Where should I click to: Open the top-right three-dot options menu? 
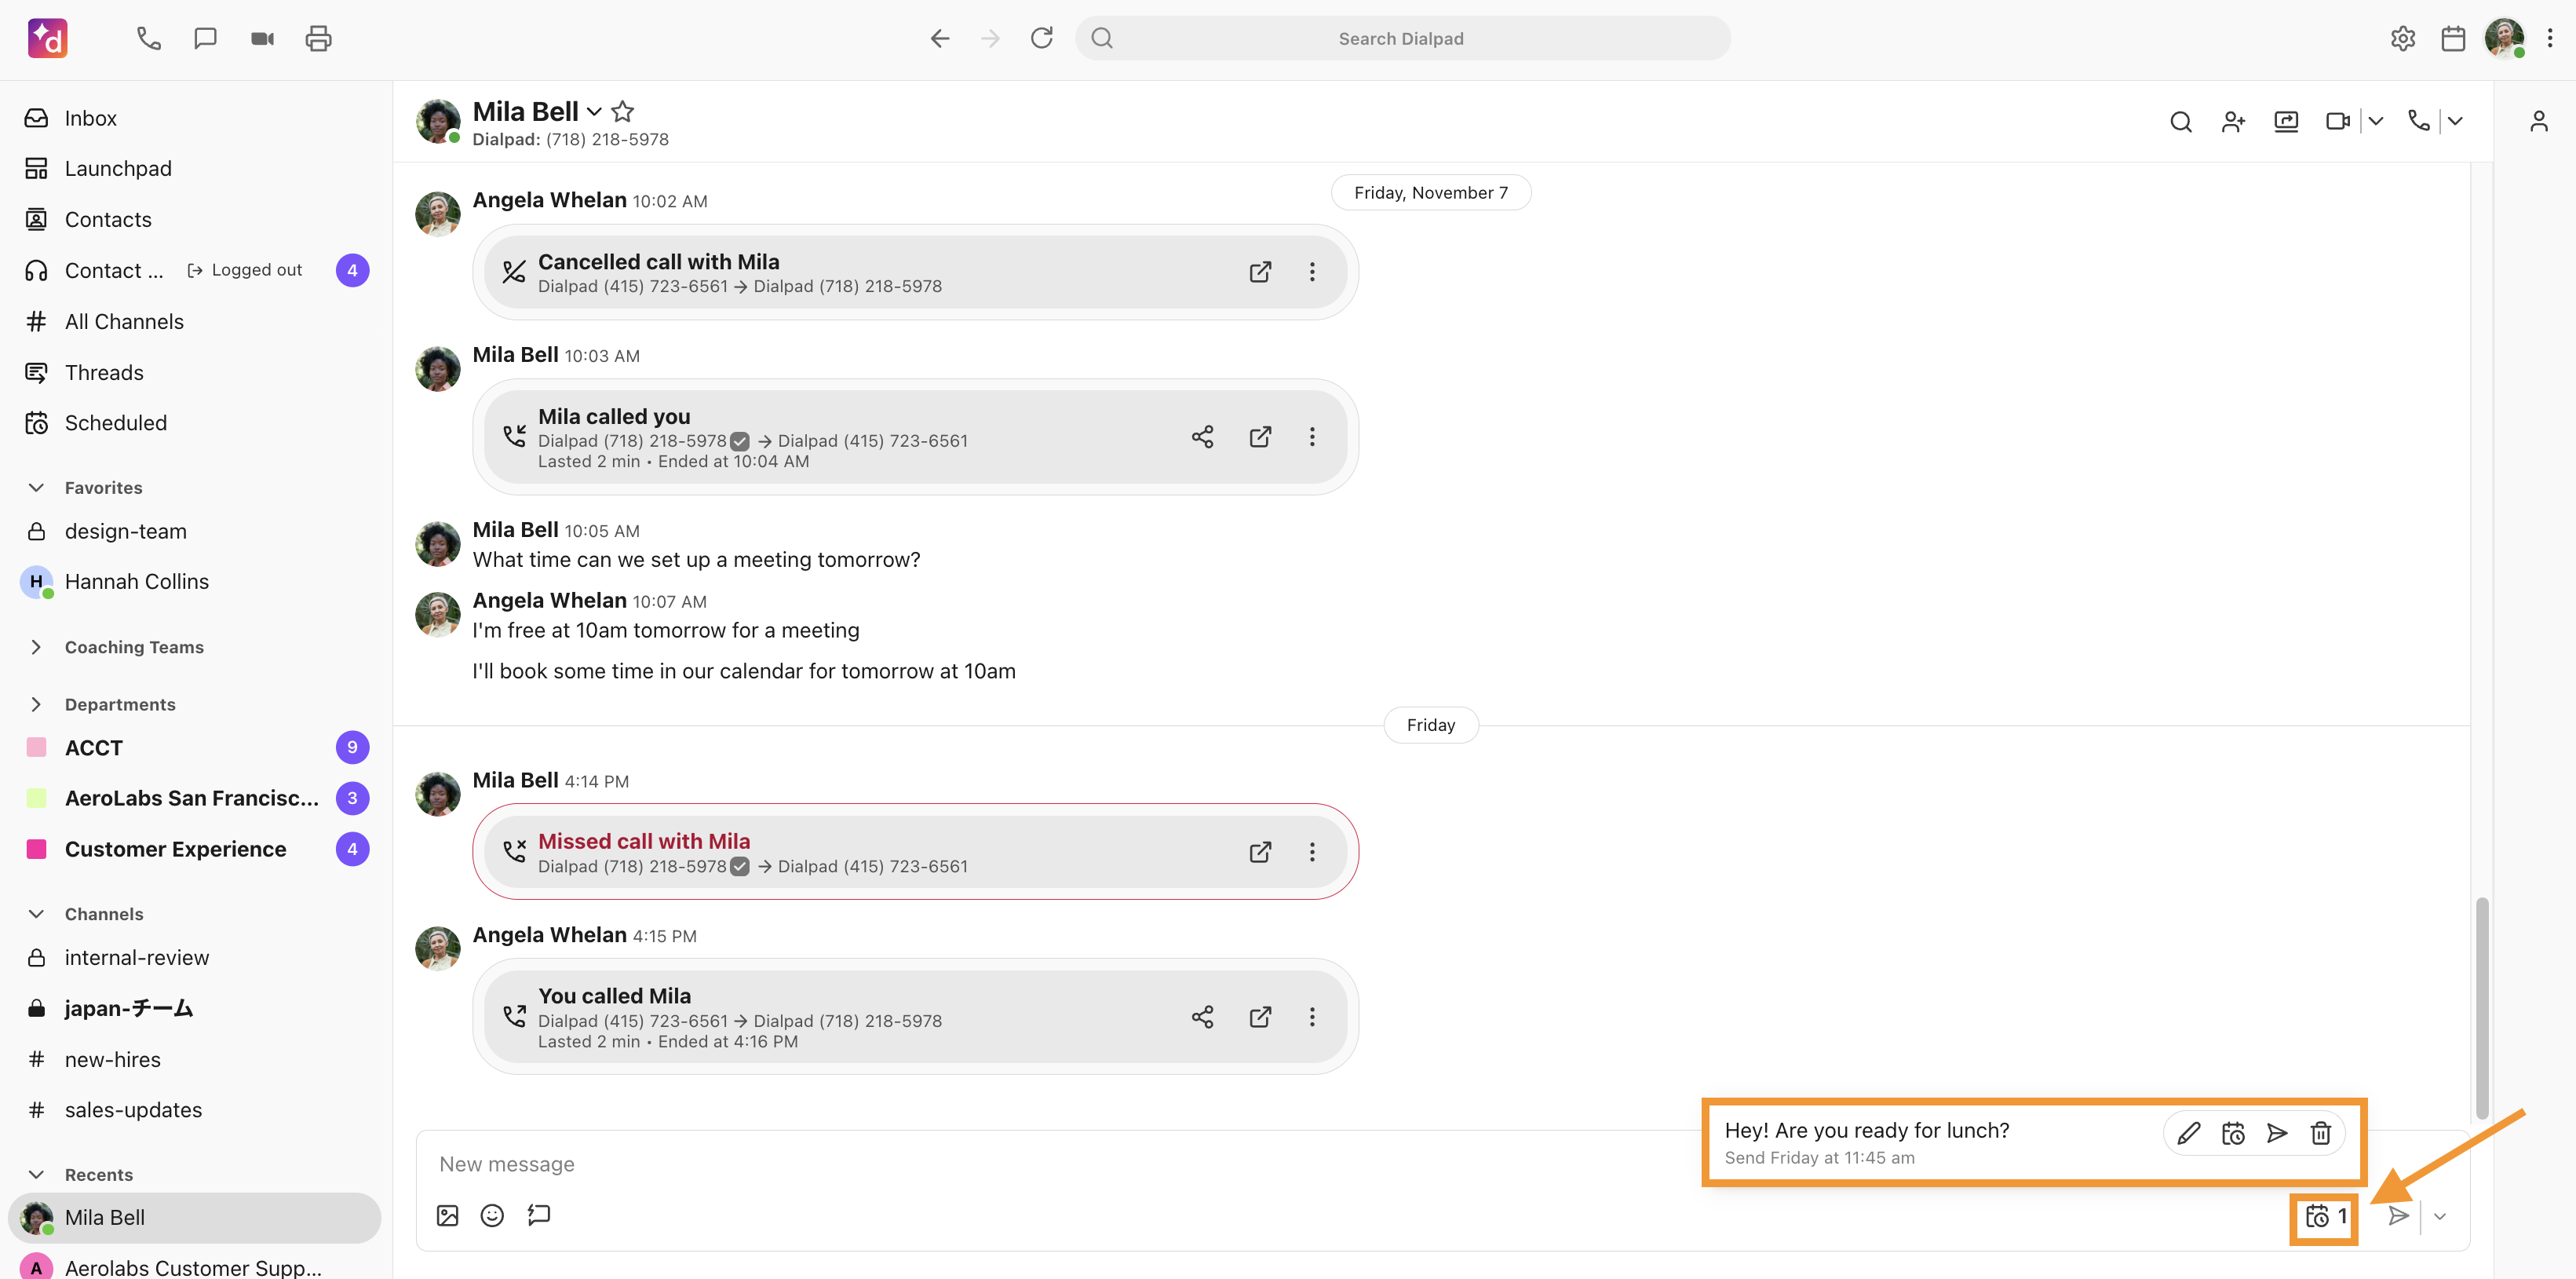pos(2550,38)
